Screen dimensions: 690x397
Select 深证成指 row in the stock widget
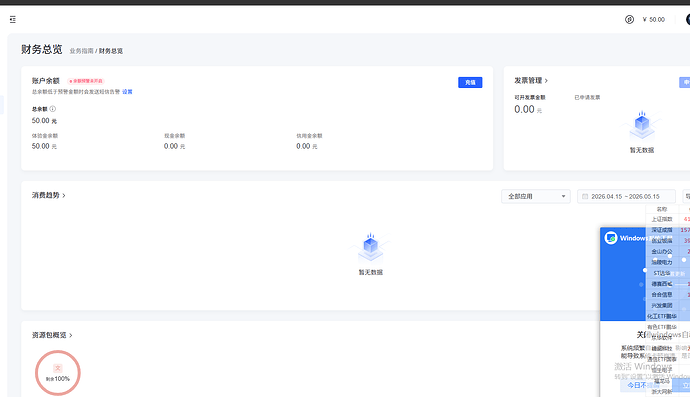click(668, 230)
